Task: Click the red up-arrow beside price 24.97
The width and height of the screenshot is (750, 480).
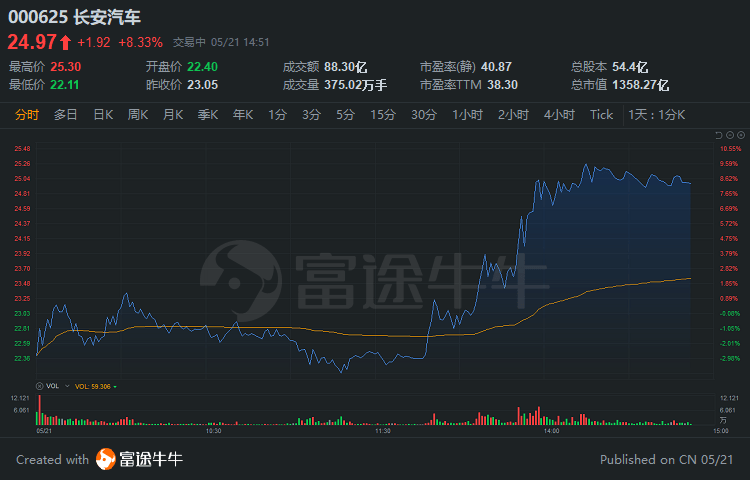Action: 66,43
